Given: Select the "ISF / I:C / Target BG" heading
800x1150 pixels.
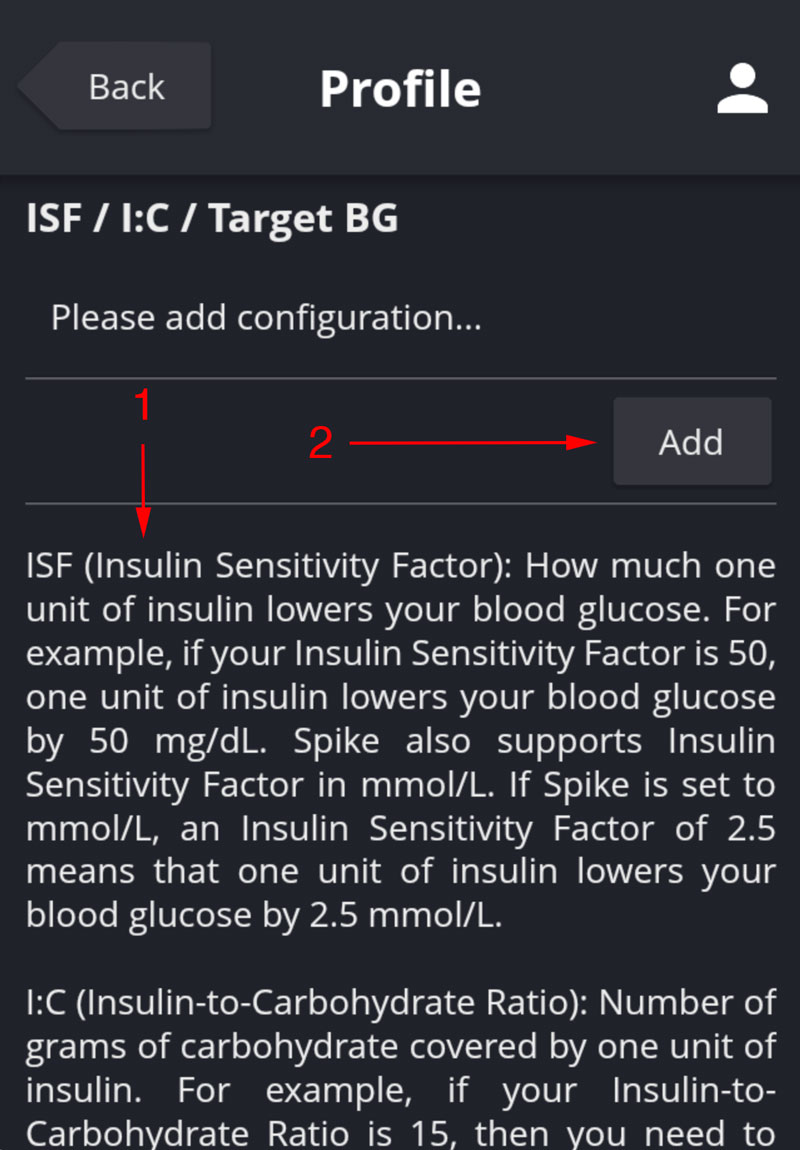Looking at the screenshot, I should (x=212, y=218).
